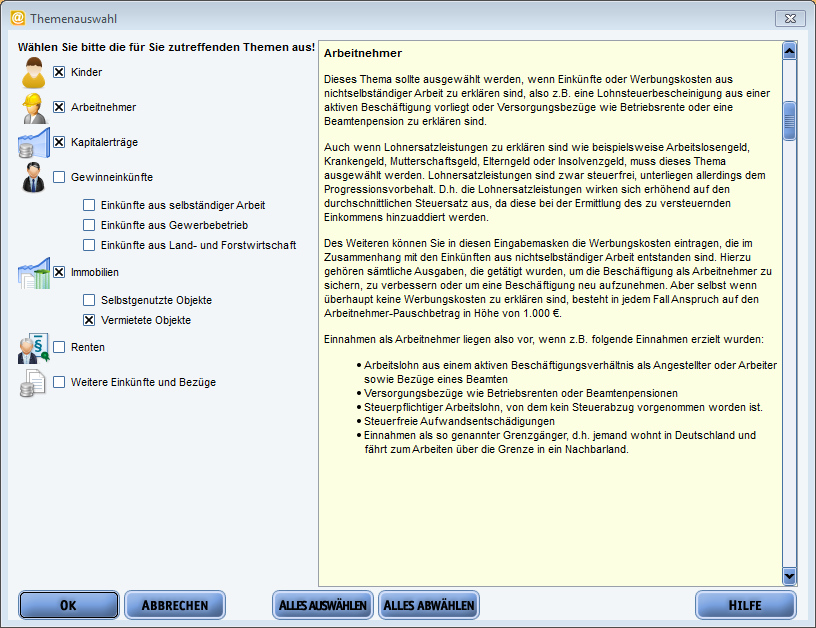Enable the Gewinneinkünfte checkbox
Screen dimensions: 816x628
pyautogui.click(x=59, y=177)
